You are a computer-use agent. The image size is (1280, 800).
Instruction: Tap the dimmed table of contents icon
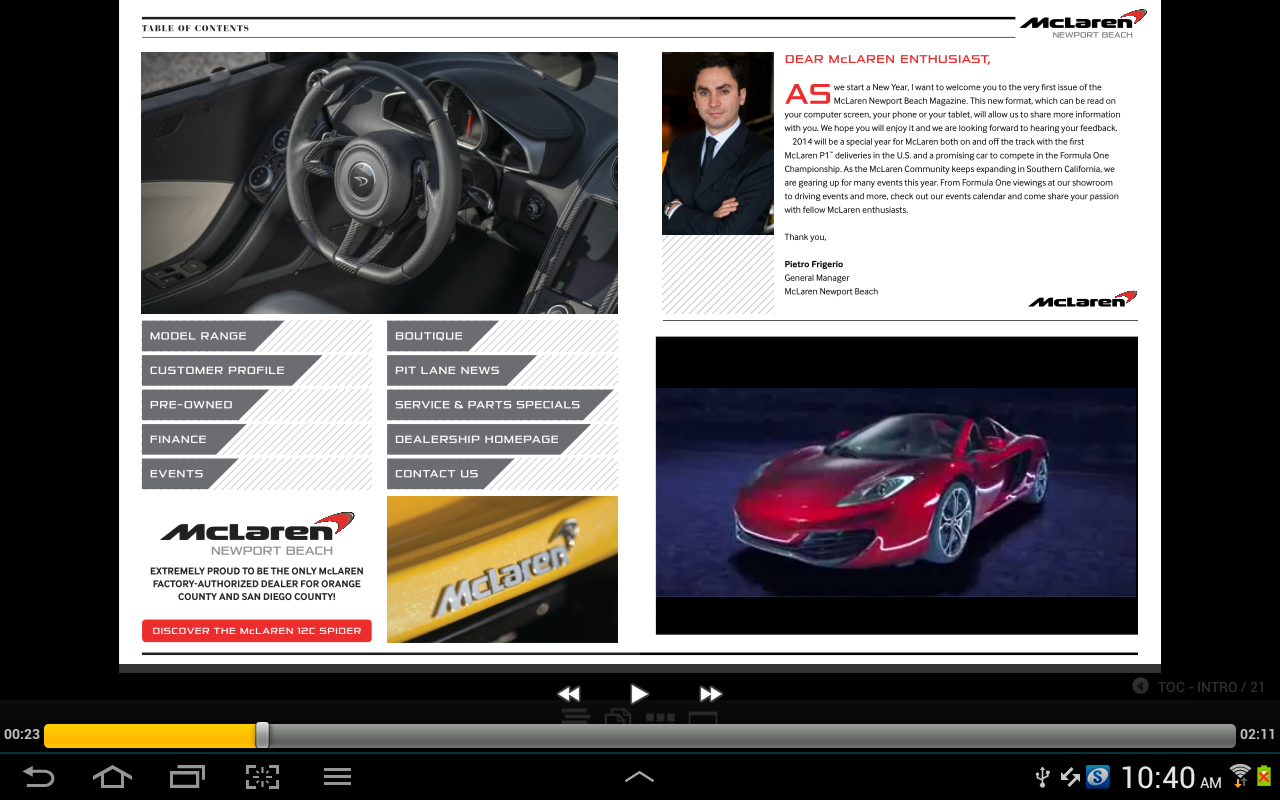(575, 716)
